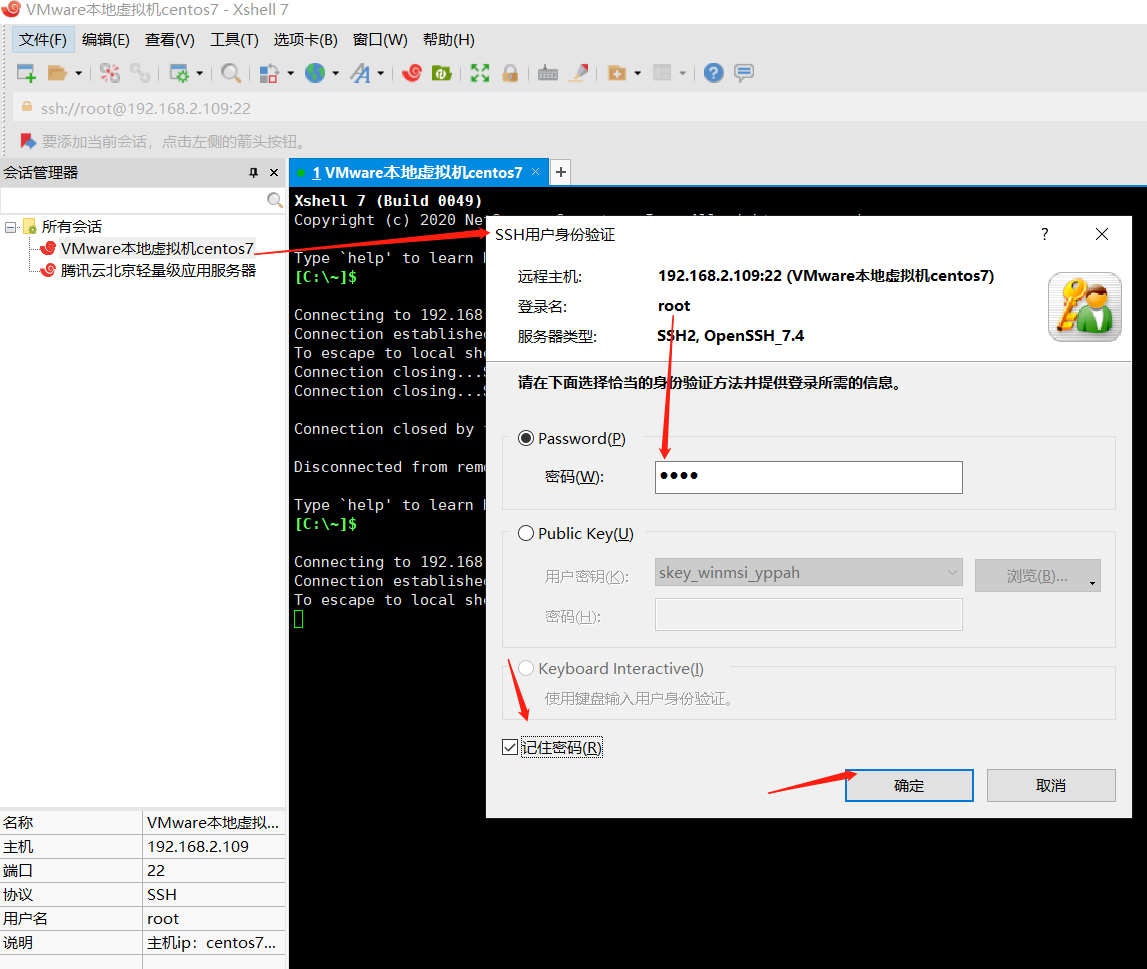Viewport: 1147px width, 969px height.
Task: Open the 选项卡(B) menu
Action: [306, 39]
